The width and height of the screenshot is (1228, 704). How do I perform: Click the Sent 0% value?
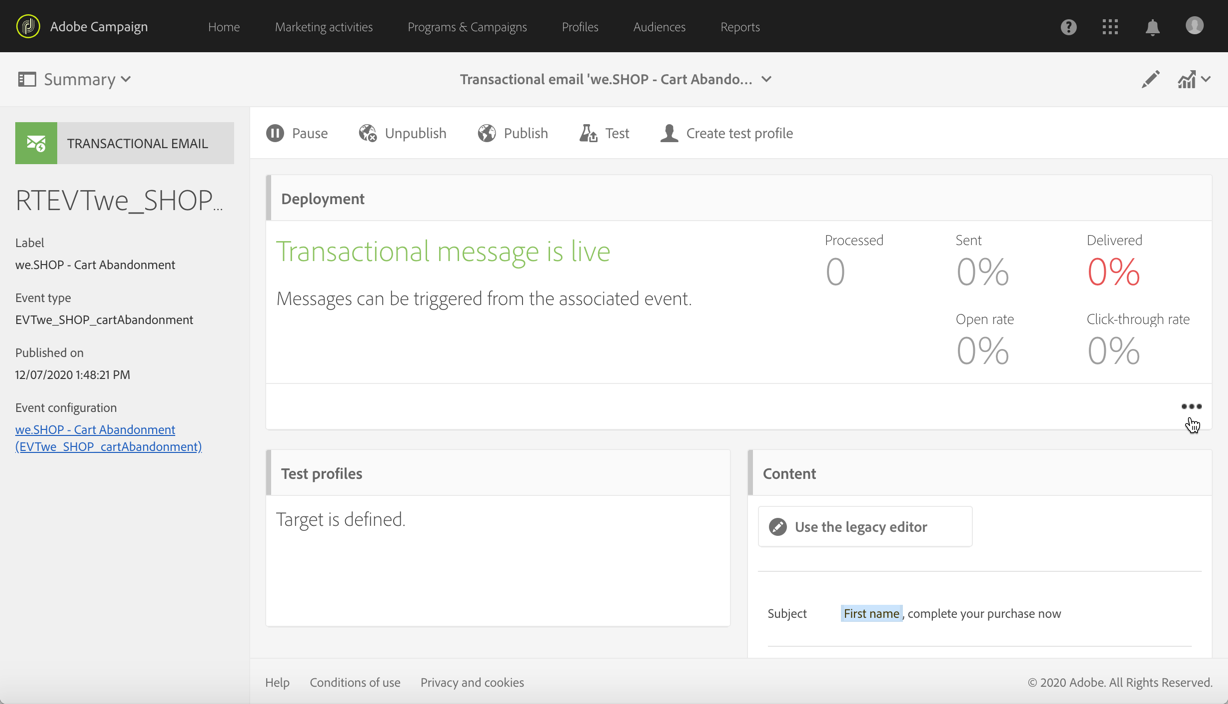[982, 272]
